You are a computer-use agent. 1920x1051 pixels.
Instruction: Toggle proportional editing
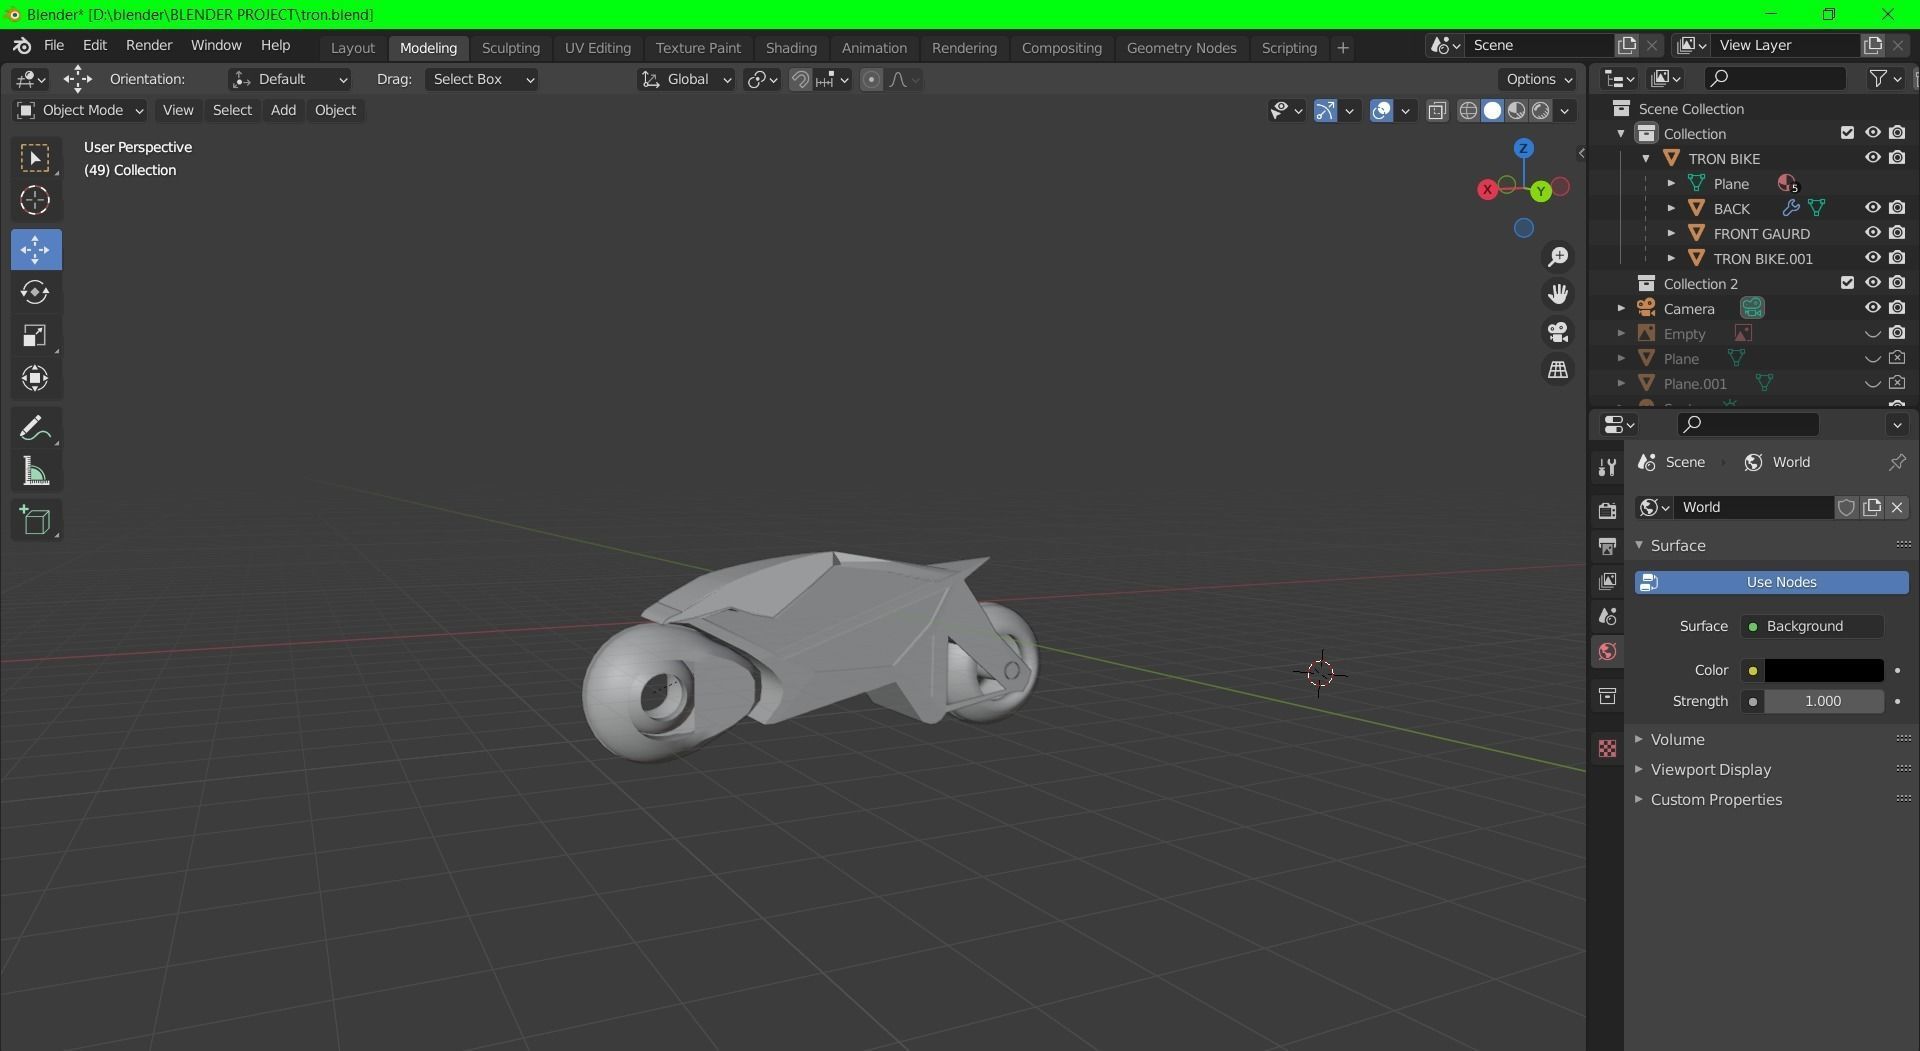coord(871,80)
